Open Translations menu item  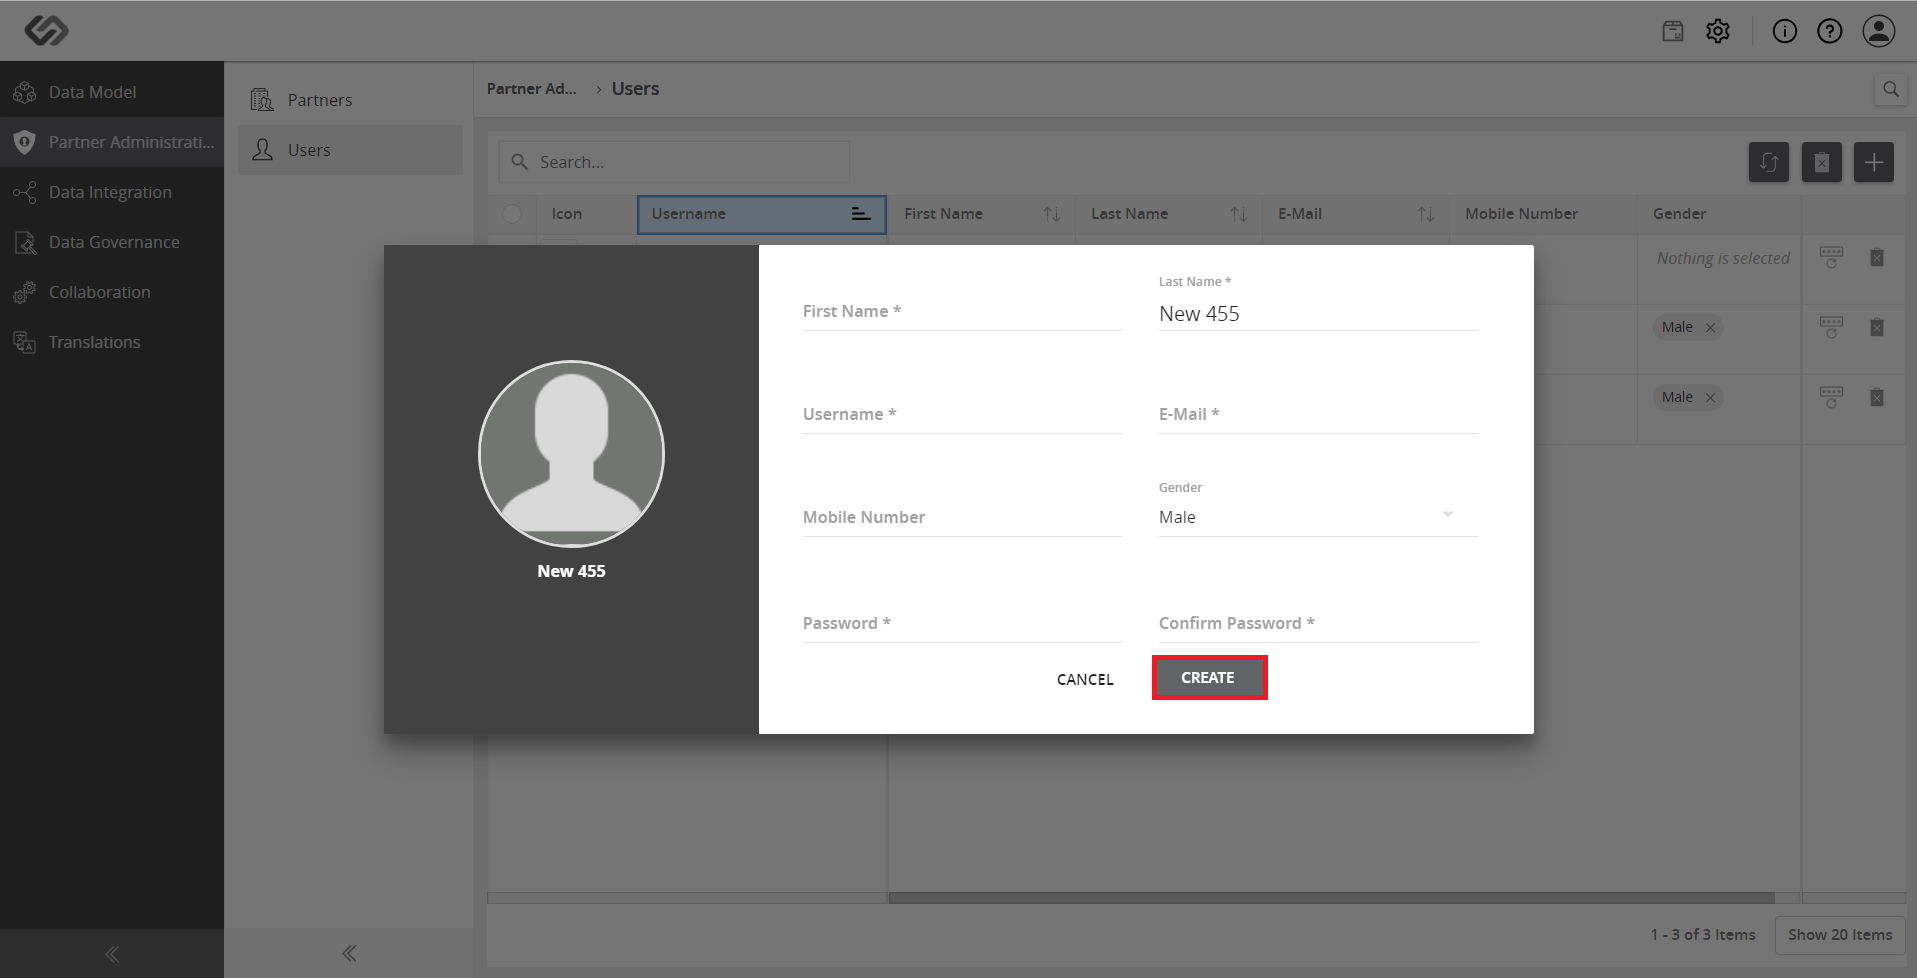(112, 342)
